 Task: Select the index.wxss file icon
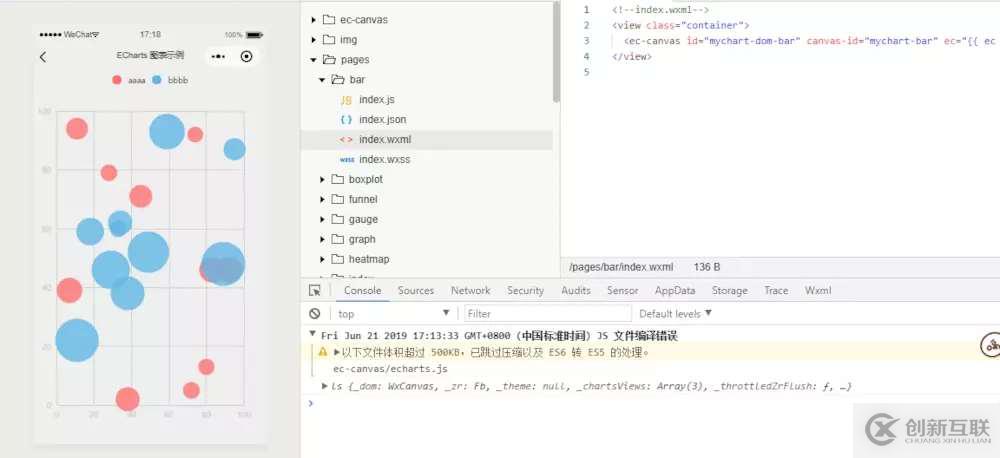tap(347, 159)
